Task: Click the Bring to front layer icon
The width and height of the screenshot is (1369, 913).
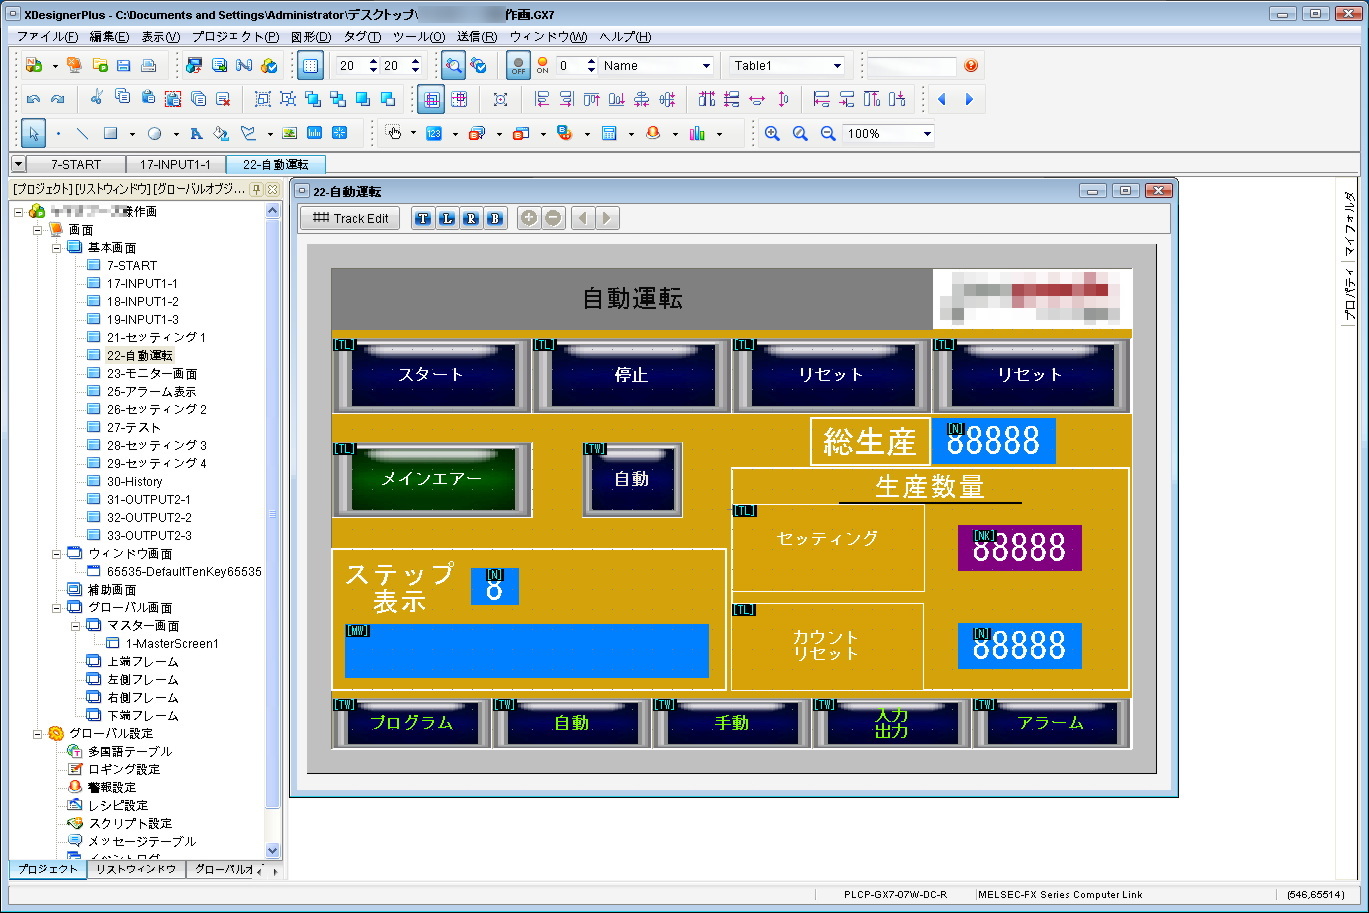Action: (x=313, y=99)
